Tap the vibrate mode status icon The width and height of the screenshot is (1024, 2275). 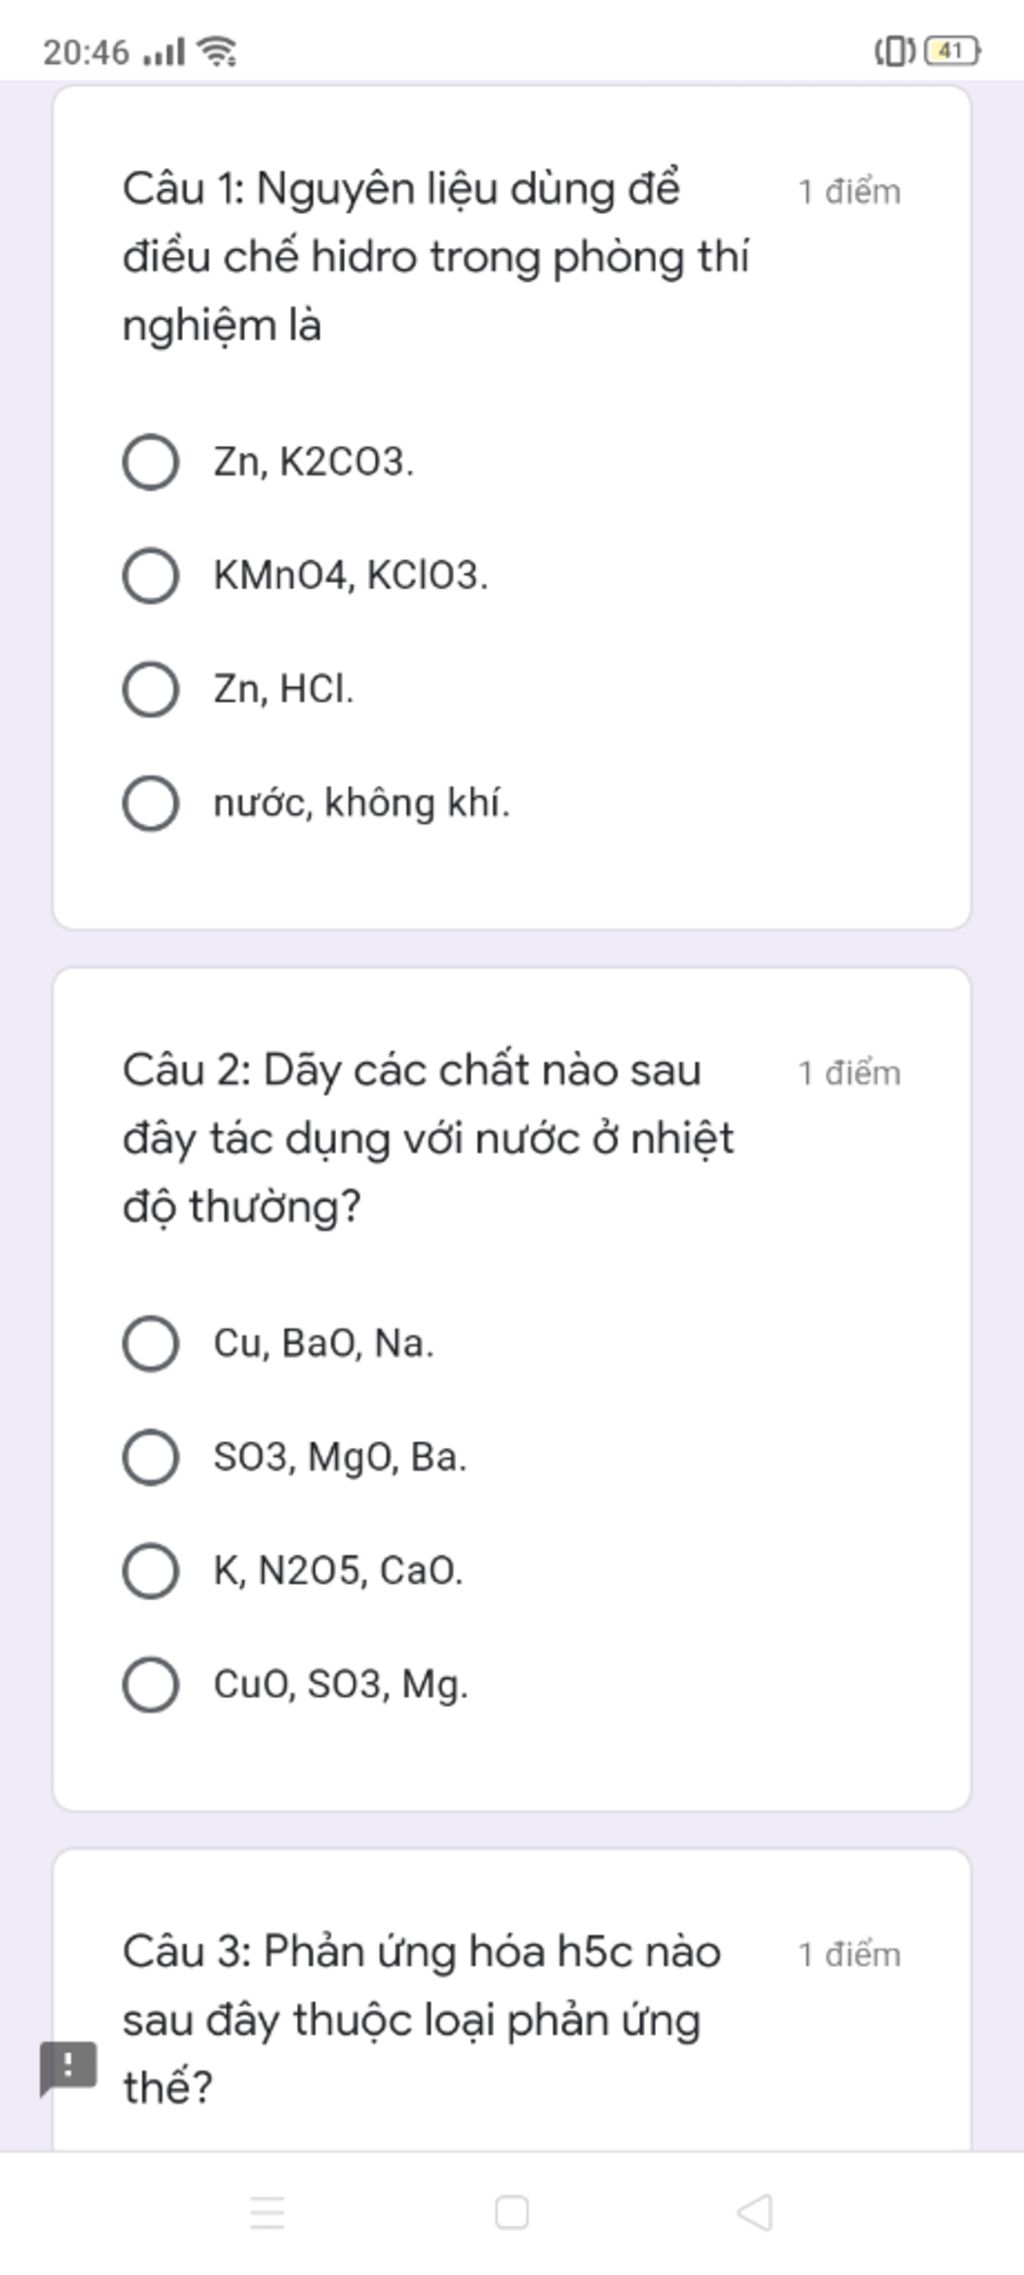click(896, 50)
